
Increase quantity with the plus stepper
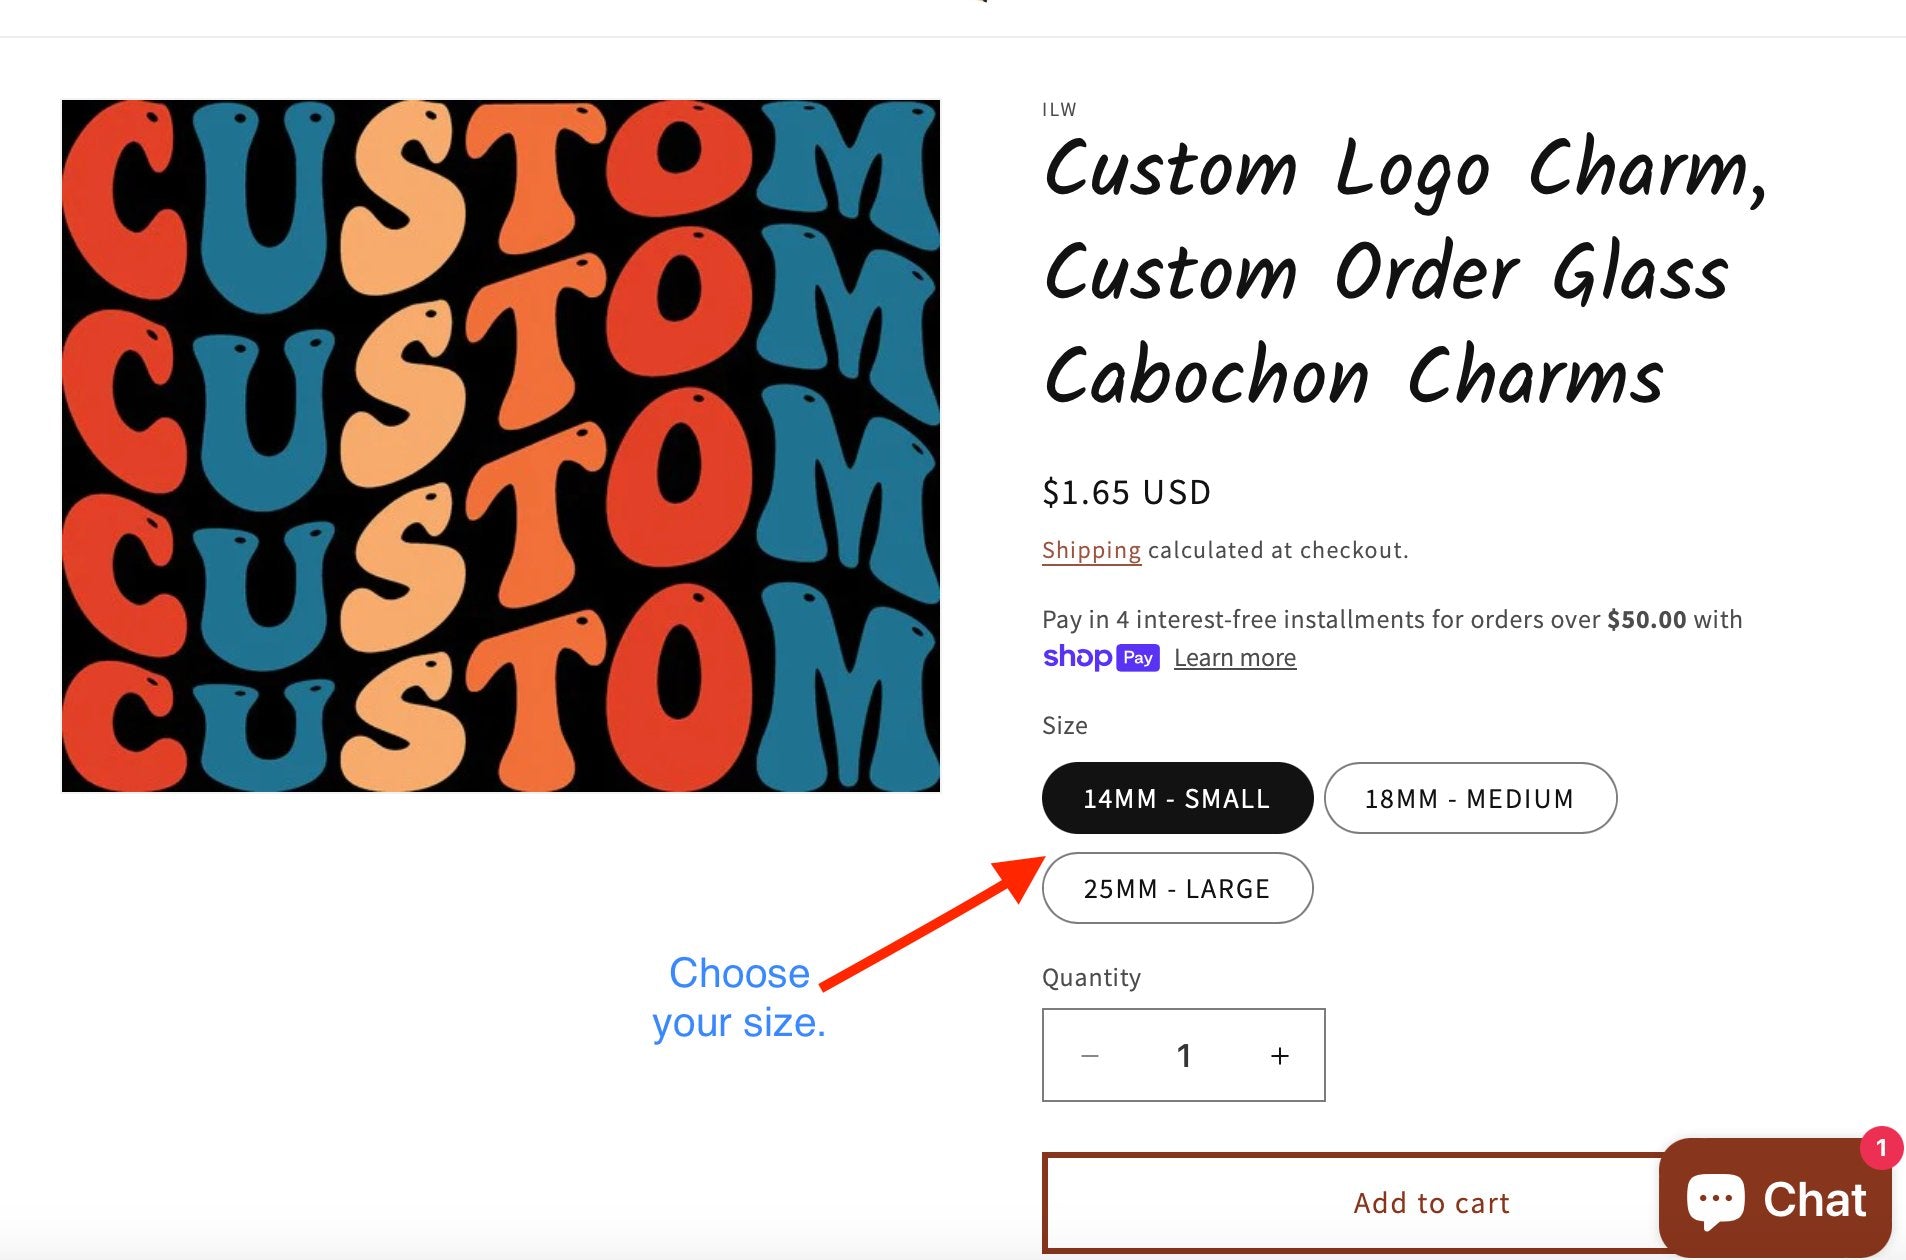coord(1279,1055)
